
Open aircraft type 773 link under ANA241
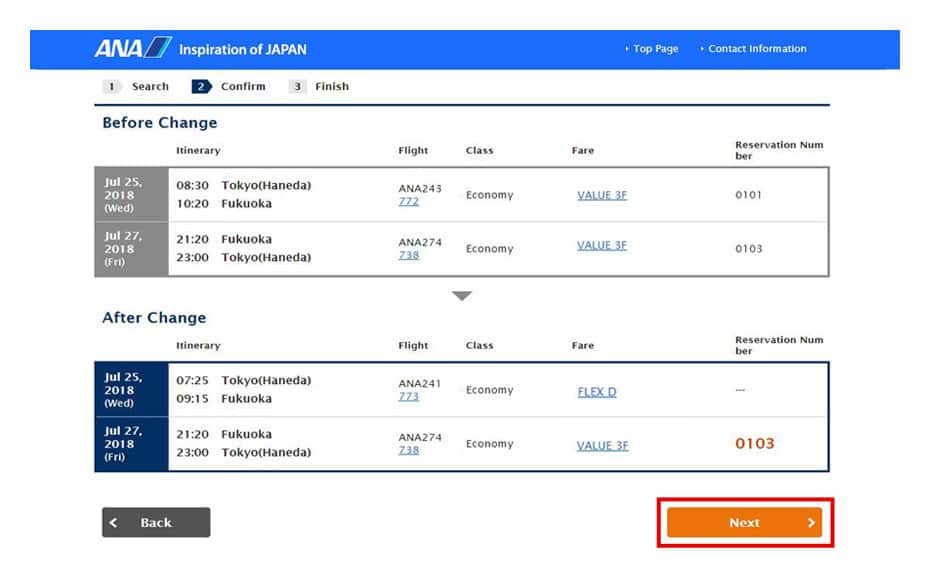click(x=408, y=397)
